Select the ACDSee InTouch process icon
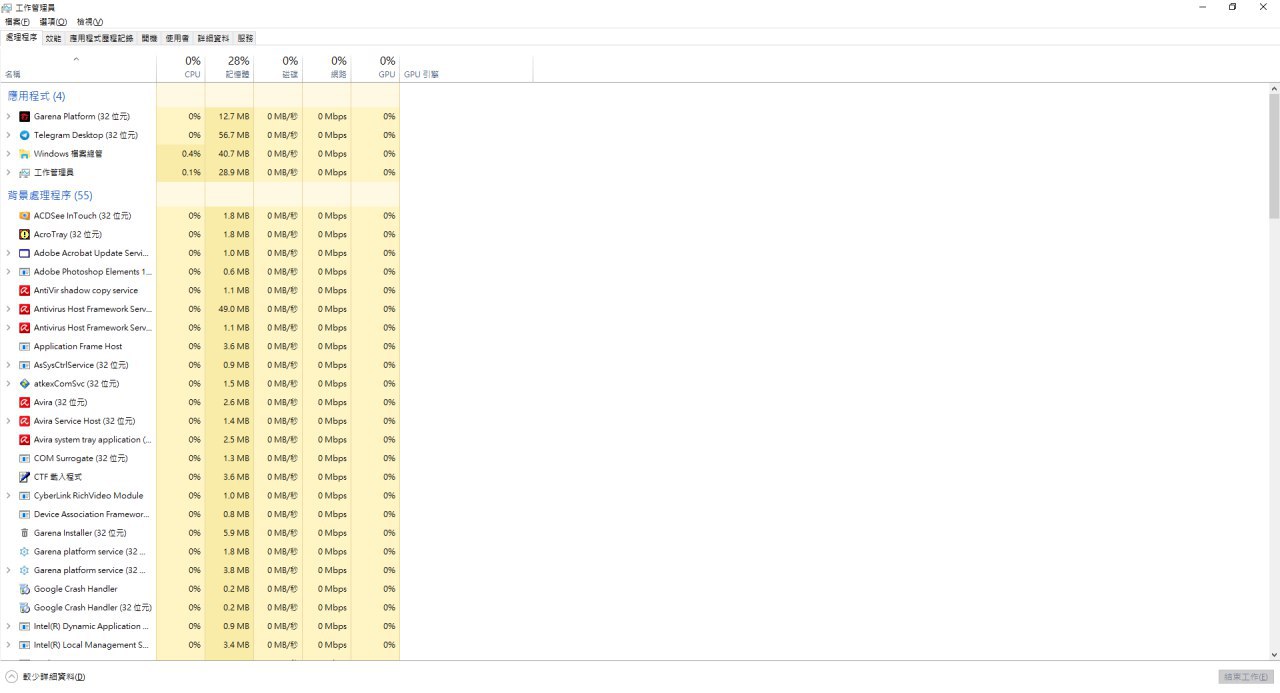The image size is (1280, 693). click(25, 216)
